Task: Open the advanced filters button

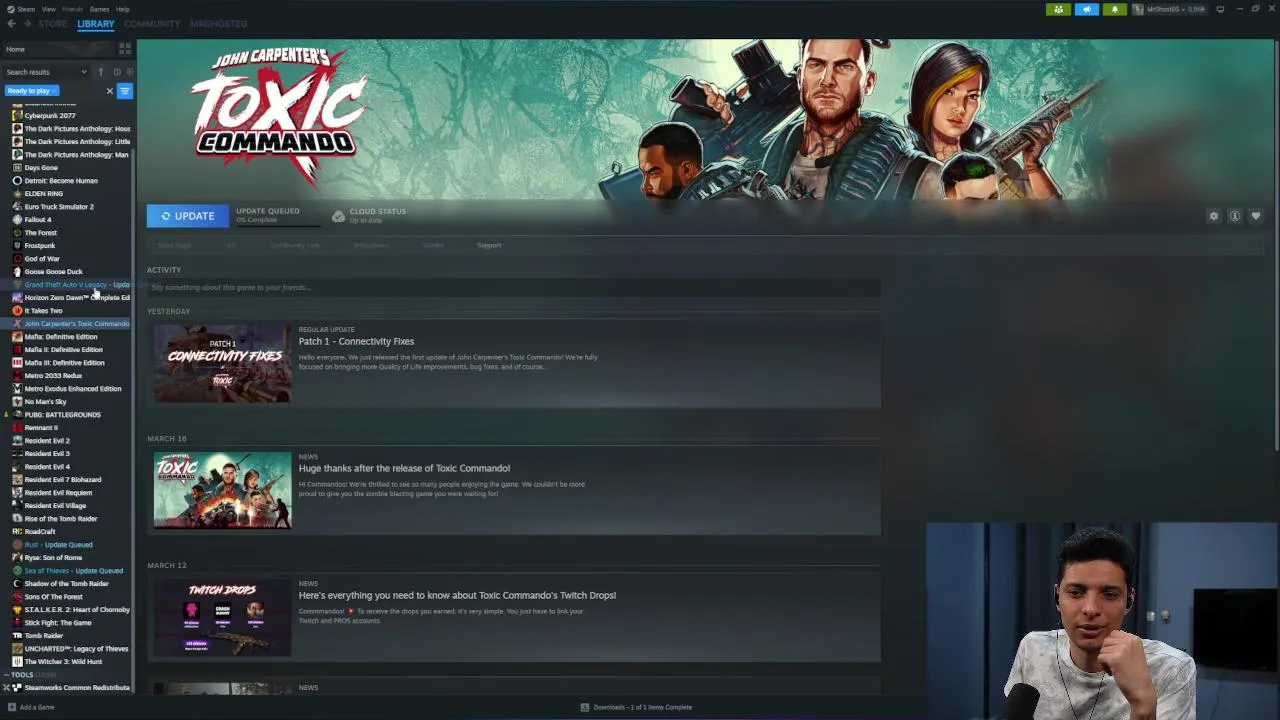Action: [x=125, y=91]
